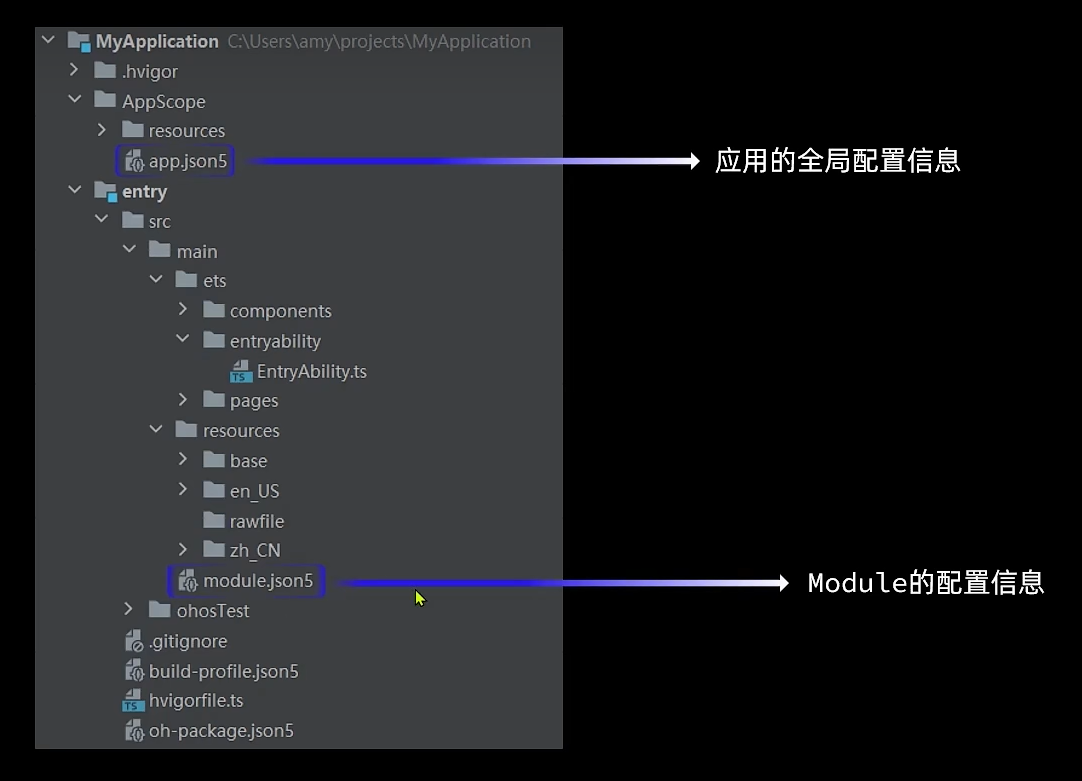Screen dimensions: 1082x781
Task: Collapse the AppScope folder
Action: click(x=74, y=101)
